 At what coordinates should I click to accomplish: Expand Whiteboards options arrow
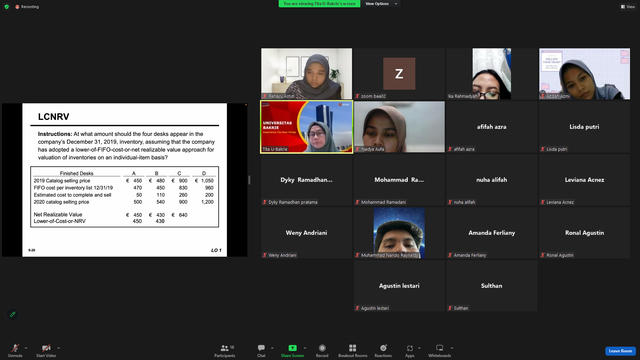(452, 348)
